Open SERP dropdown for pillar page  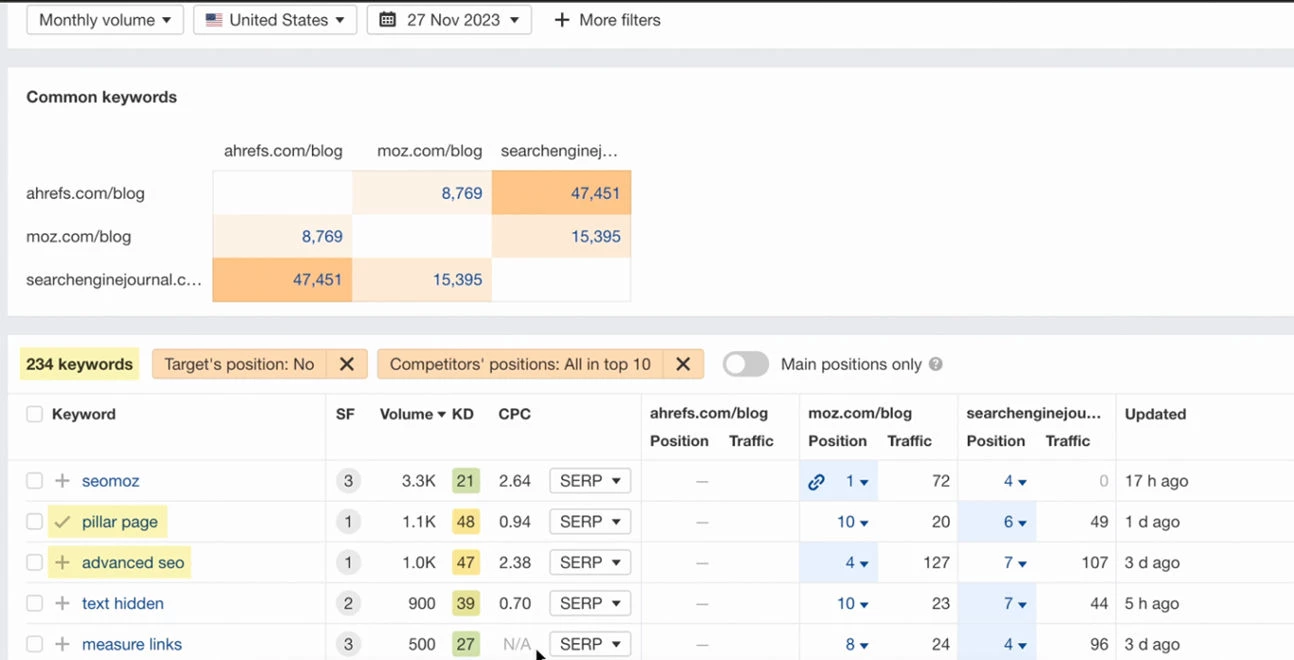590,522
